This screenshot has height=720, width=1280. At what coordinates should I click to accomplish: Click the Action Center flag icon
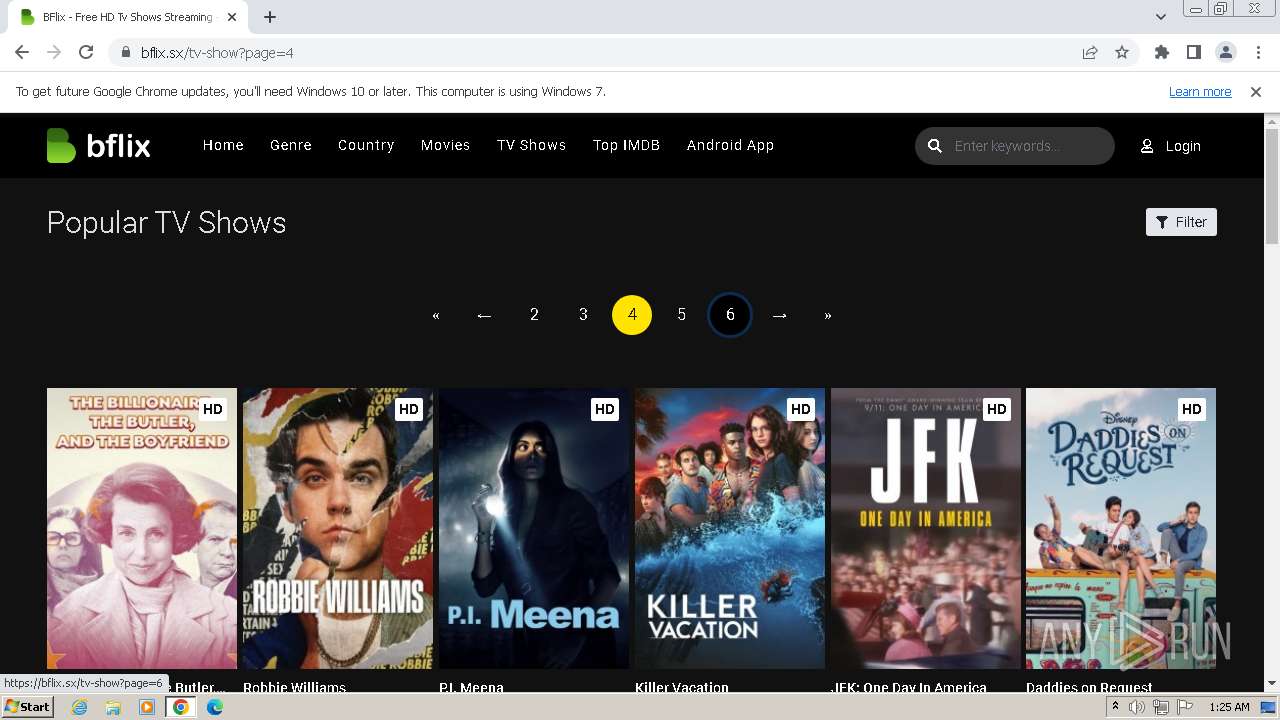tap(1185, 707)
